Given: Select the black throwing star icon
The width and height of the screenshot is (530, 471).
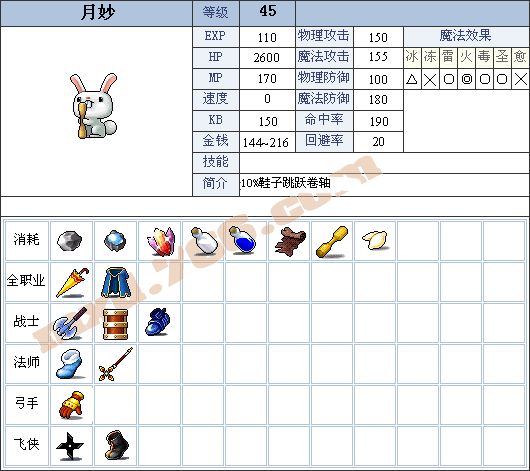Looking at the screenshot, I should [x=70, y=446].
